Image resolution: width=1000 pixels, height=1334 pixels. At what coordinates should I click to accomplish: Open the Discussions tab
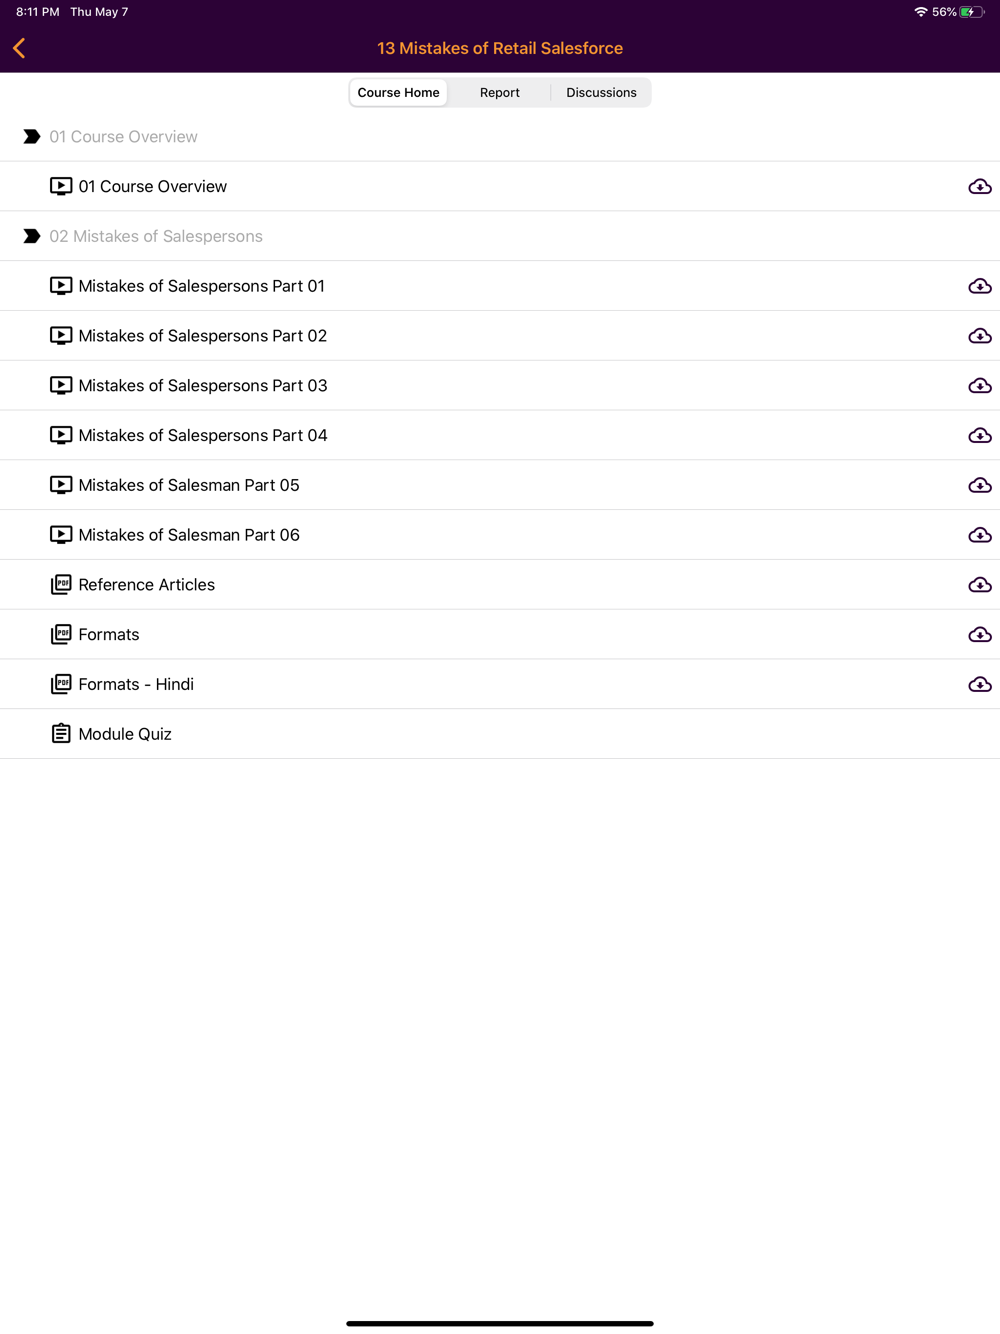601,93
